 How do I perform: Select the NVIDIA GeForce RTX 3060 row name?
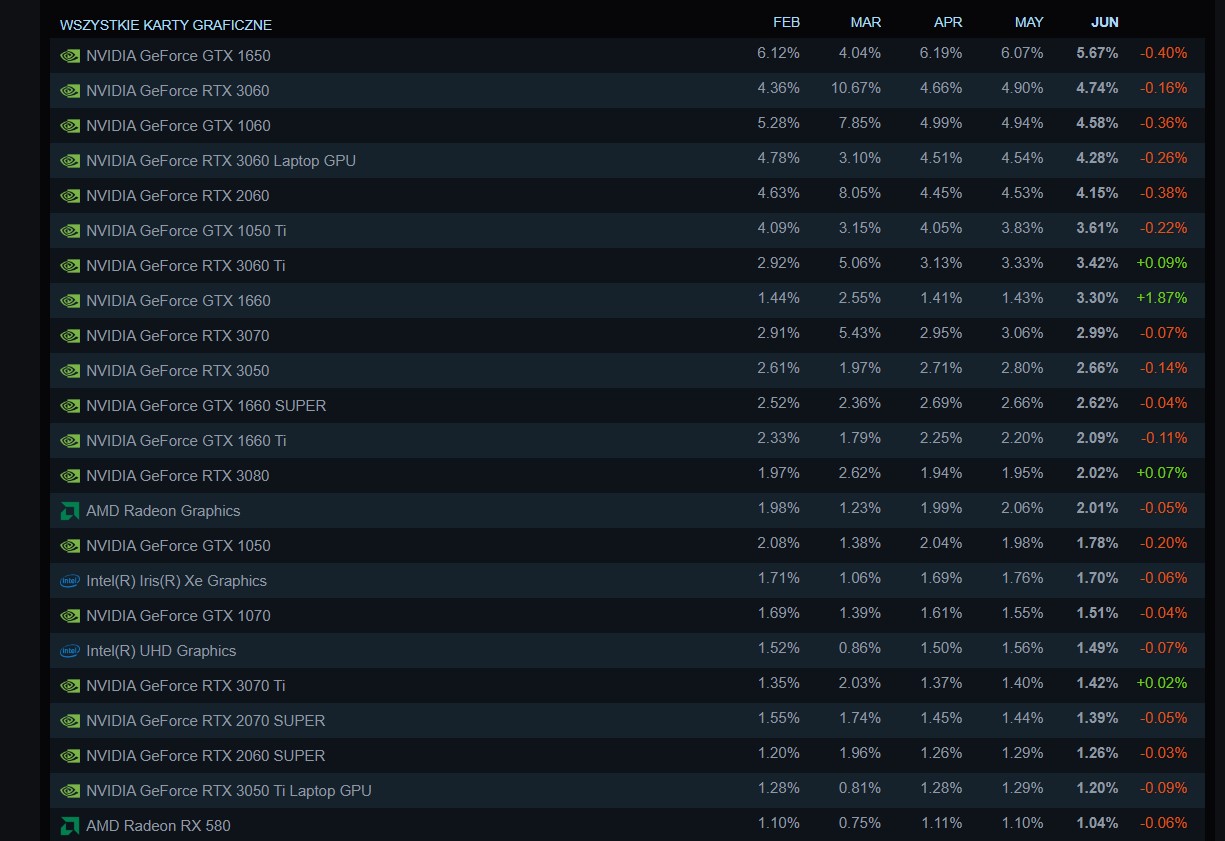[x=178, y=91]
